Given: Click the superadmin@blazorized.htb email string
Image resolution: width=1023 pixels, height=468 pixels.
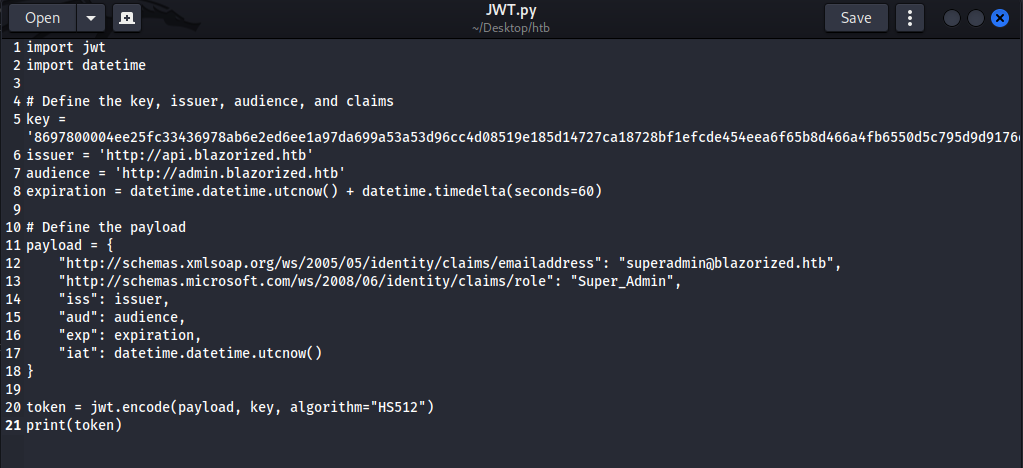Looking at the screenshot, I should tap(728, 263).
